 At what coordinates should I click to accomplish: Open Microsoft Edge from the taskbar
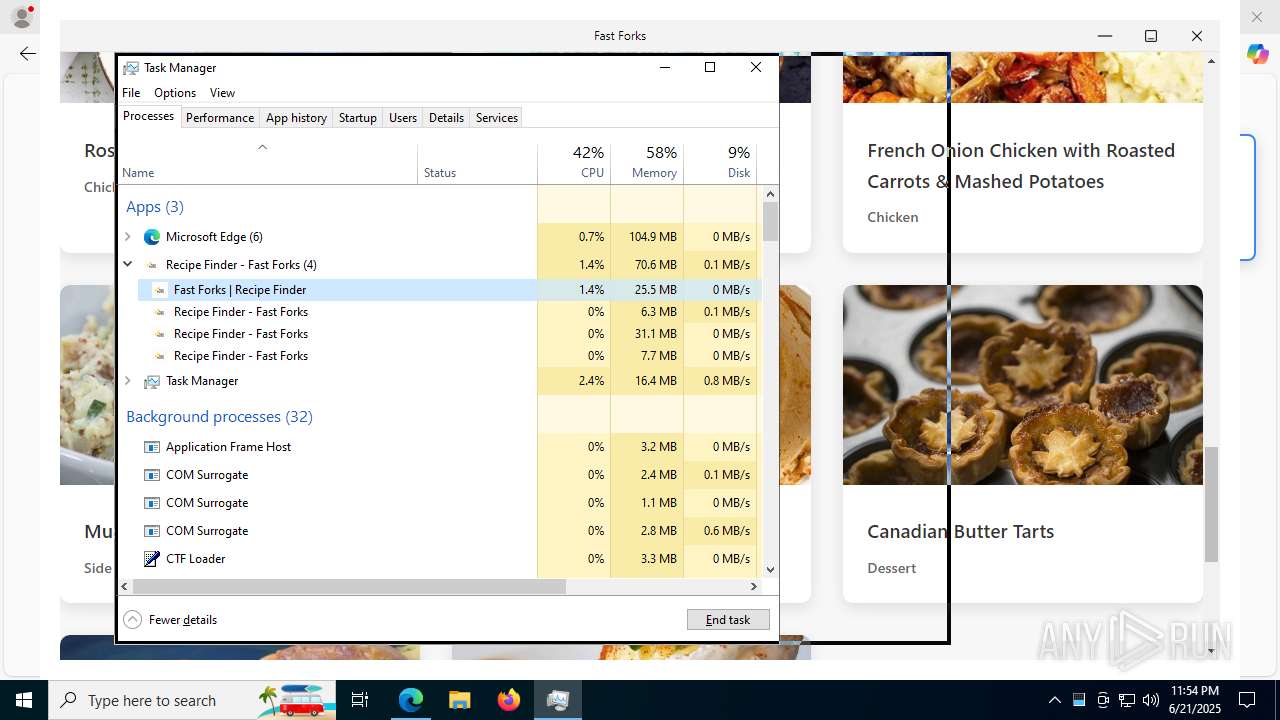pyautogui.click(x=411, y=700)
